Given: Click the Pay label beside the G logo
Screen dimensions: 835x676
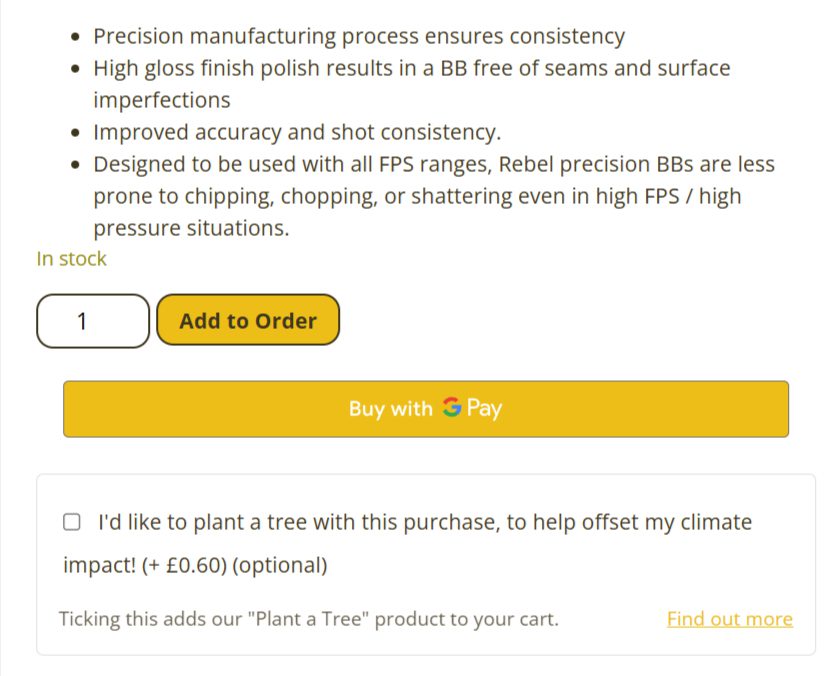Looking at the screenshot, I should coord(487,408).
